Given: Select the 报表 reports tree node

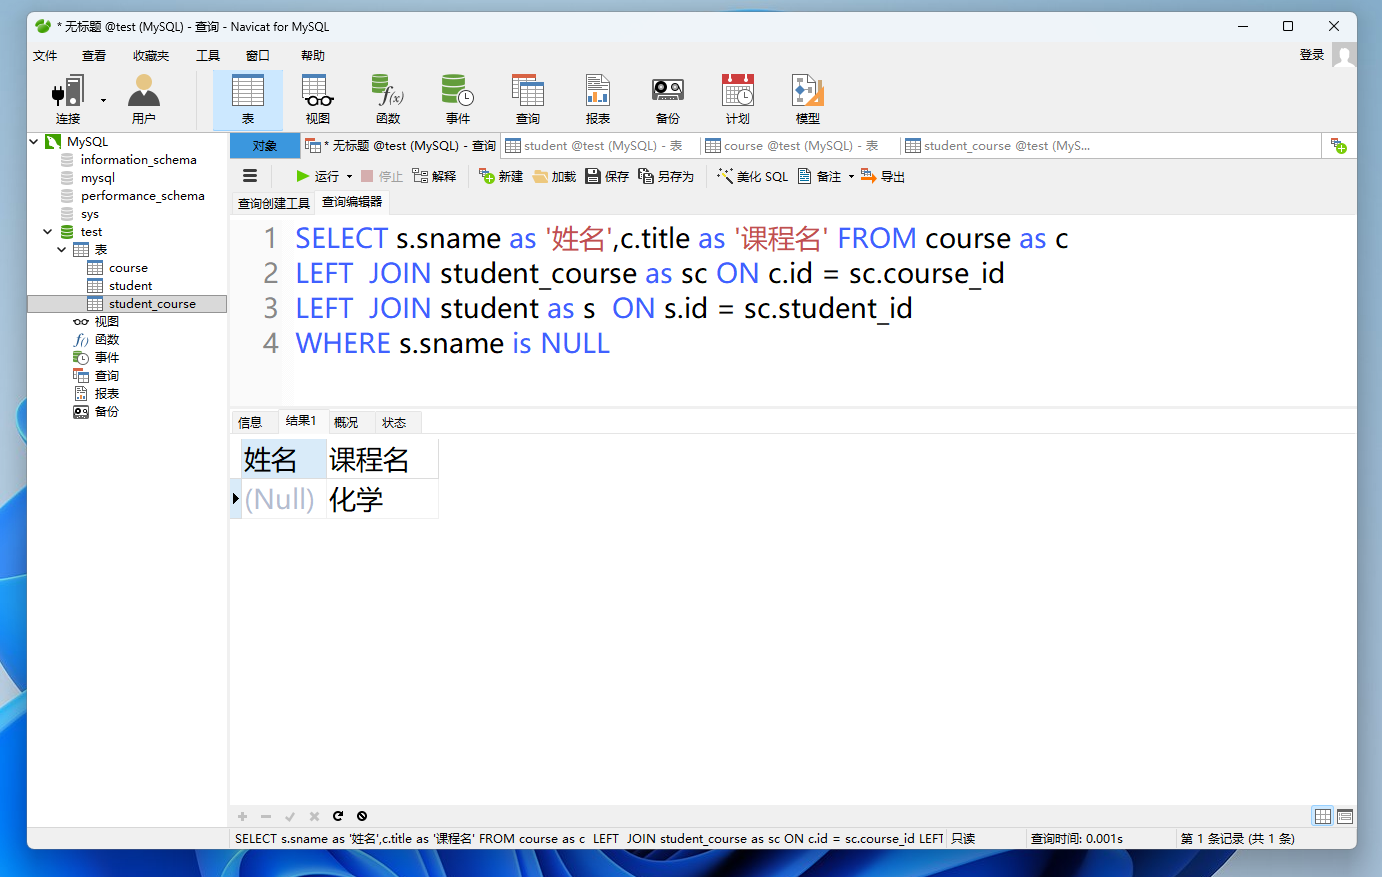Looking at the screenshot, I should pyautogui.click(x=106, y=394).
